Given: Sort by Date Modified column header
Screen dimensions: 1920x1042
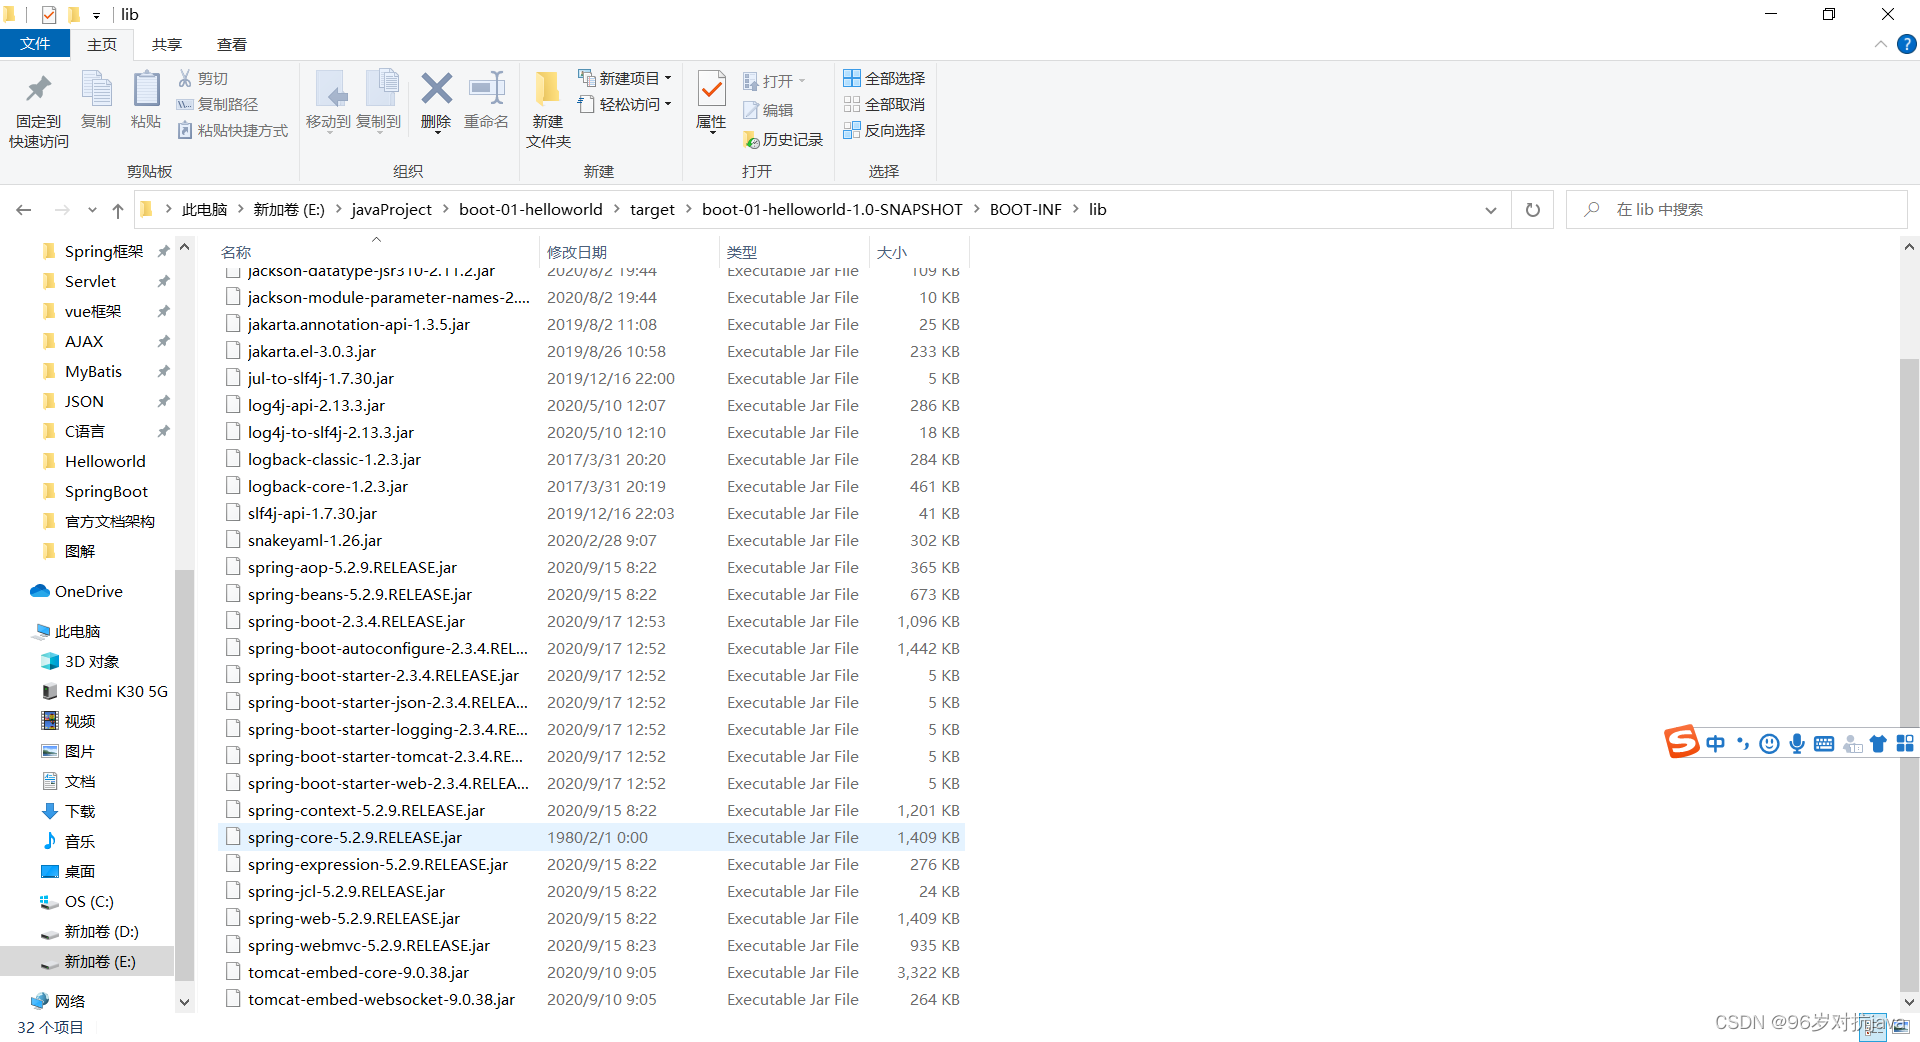Looking at the screenshot, I should [630, 252].
